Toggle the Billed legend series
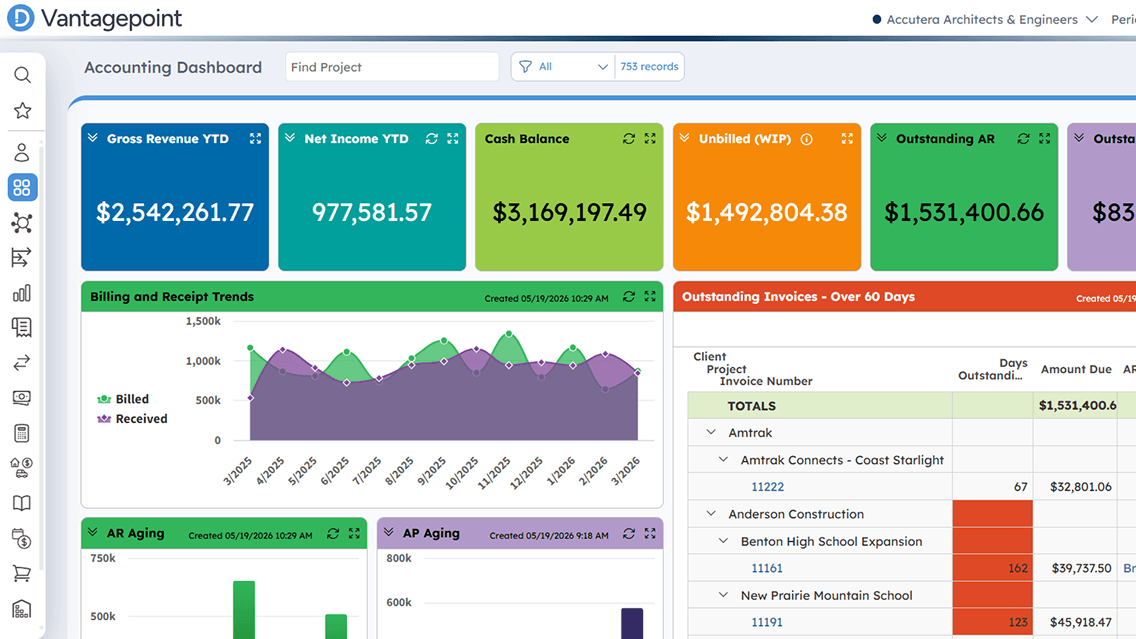Image resolution: width=1136 pixels, height=639 pixels. tap(123, 399)
